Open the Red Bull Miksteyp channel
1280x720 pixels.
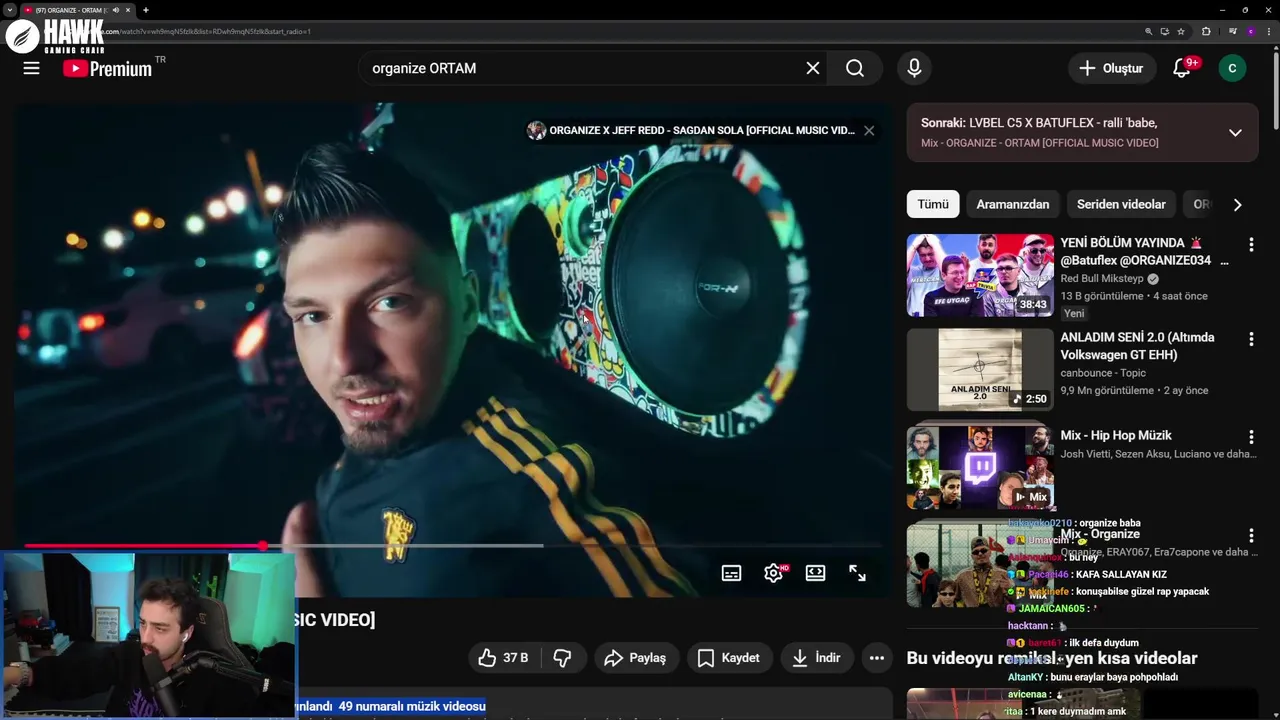pyautogui.click(x=1101, y=279)
